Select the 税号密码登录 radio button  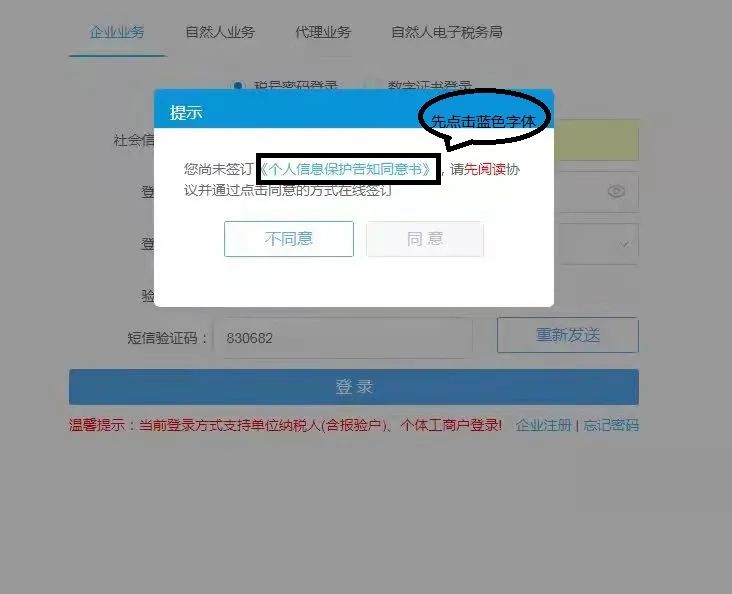[238, 85]
